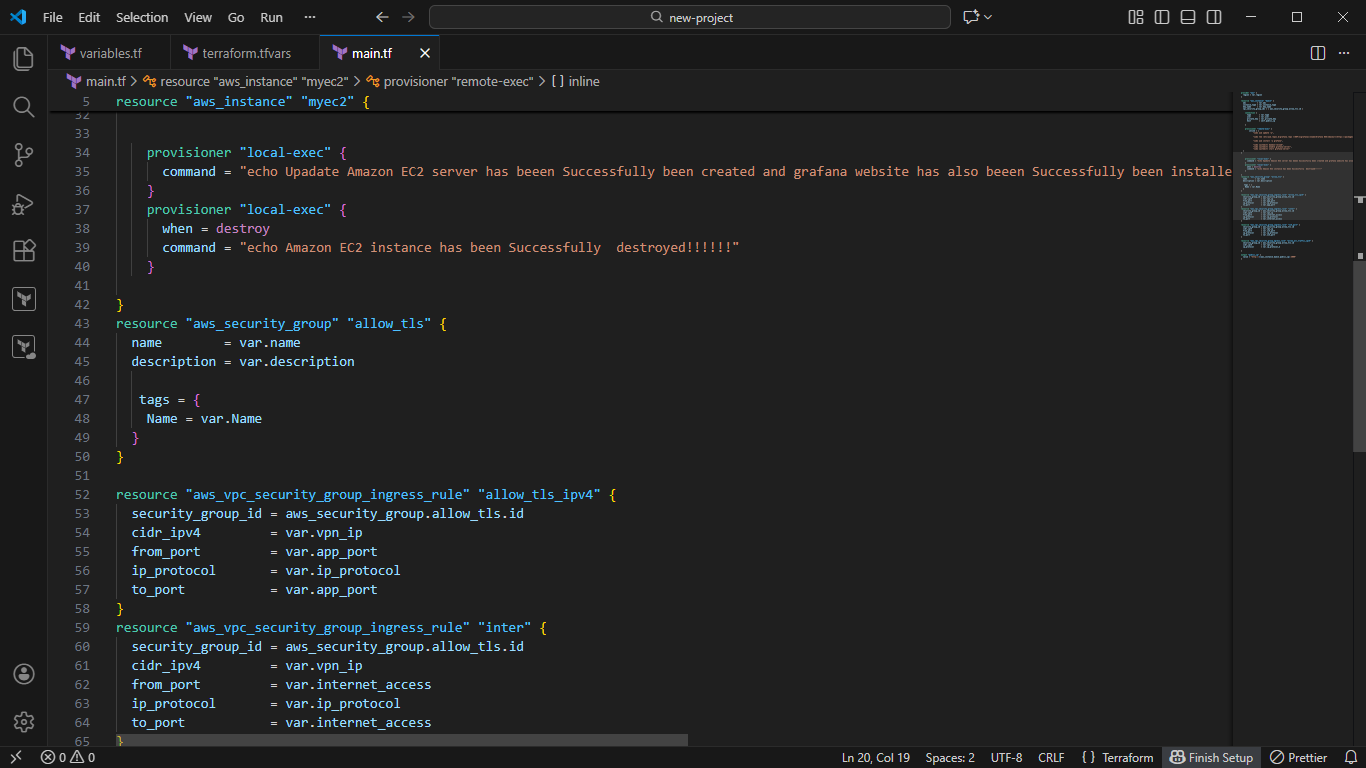
Task: Open the Explorer view icon
Action: pyautogui.click(x=23, y=59)
